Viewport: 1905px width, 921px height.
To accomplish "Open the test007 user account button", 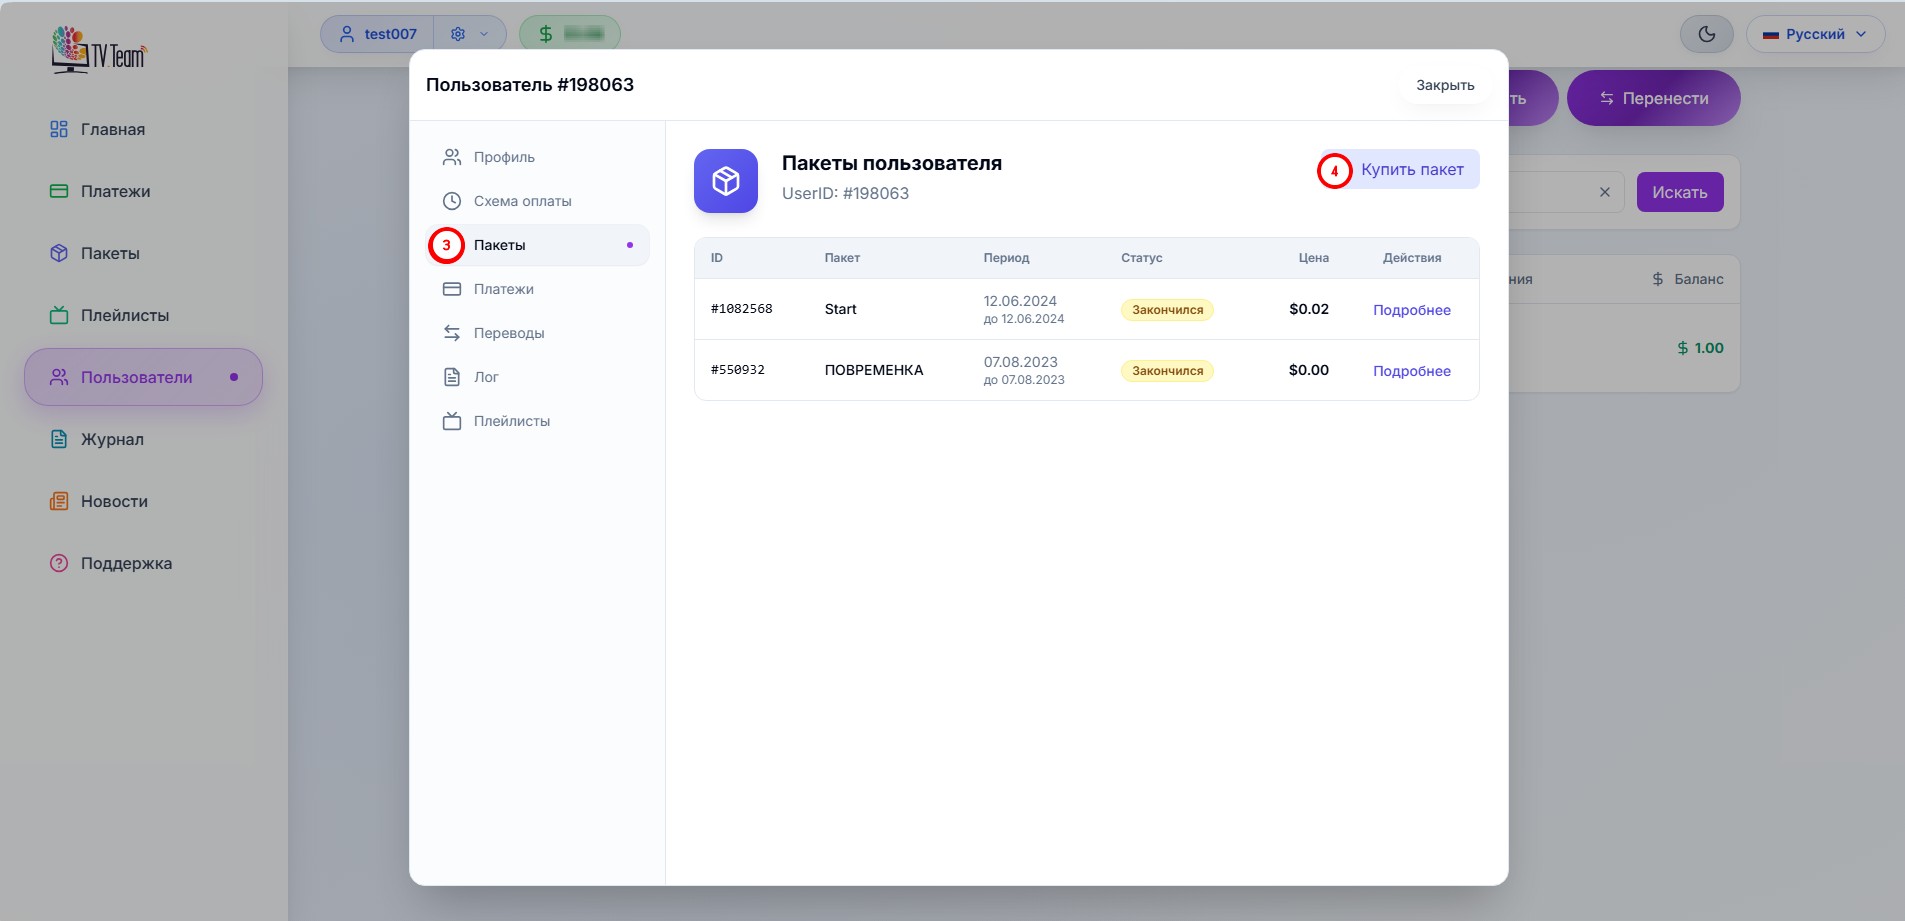I will 378,34.
